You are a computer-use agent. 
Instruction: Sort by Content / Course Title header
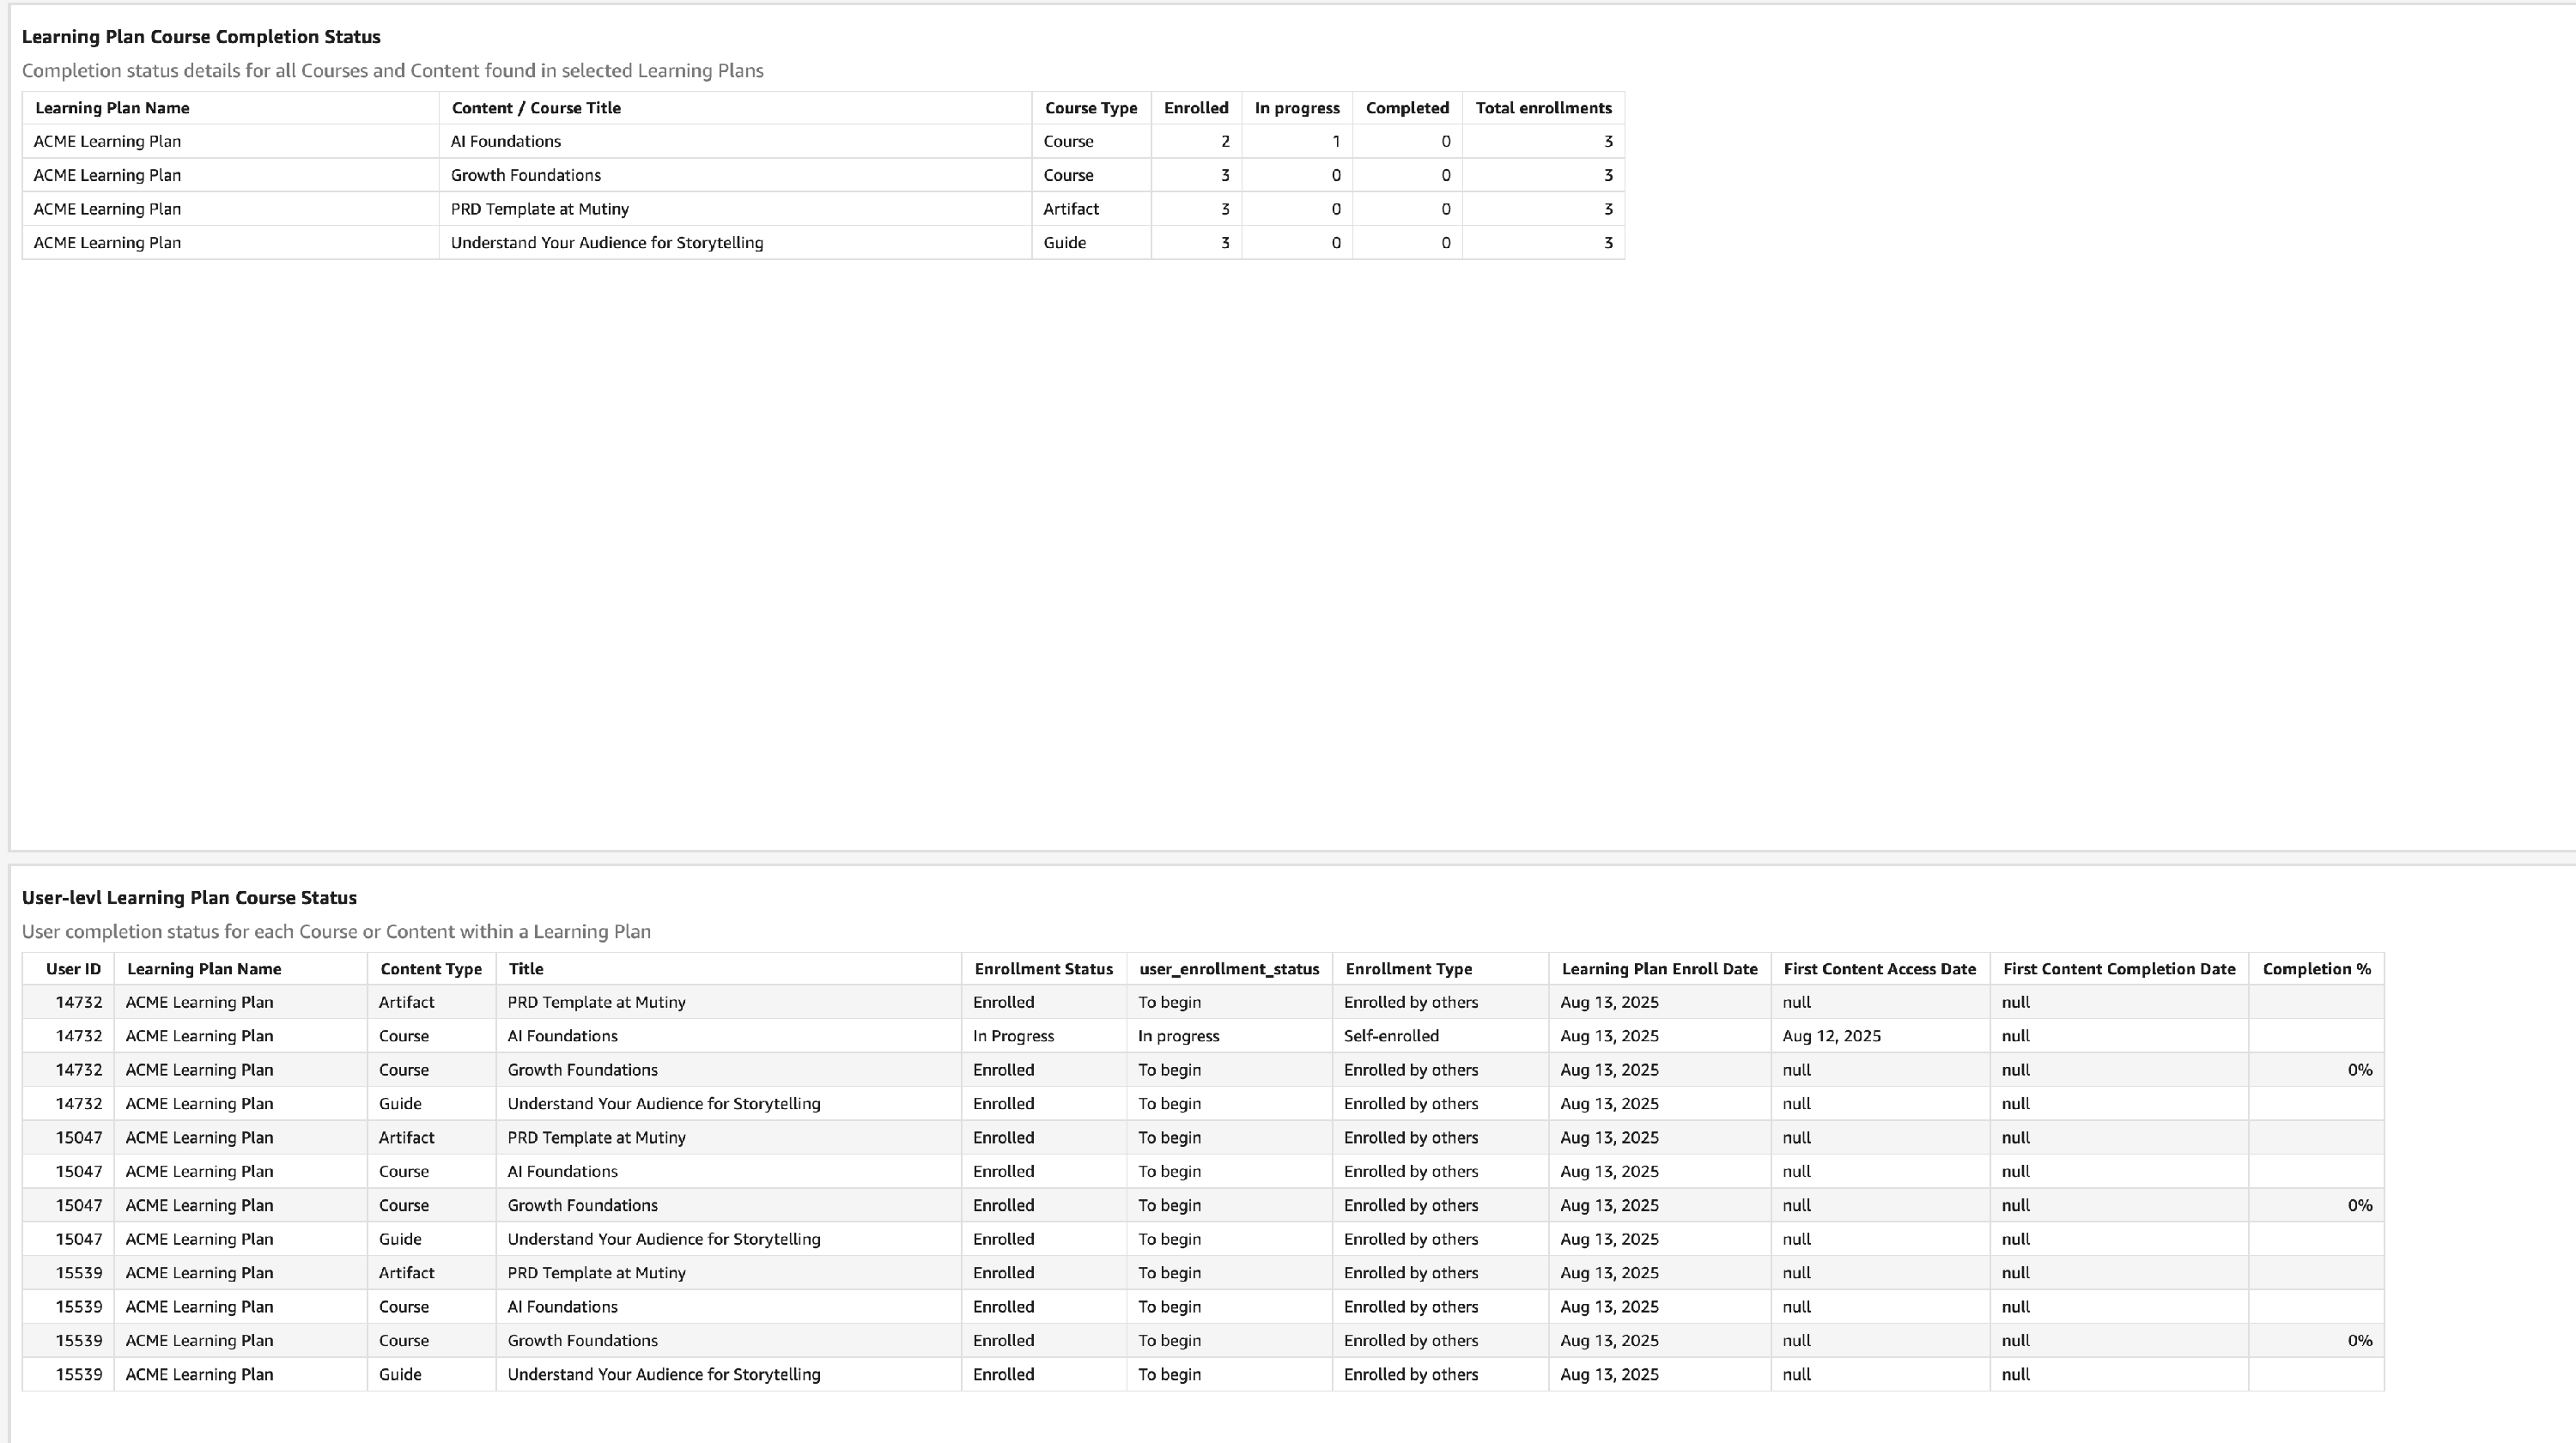(x=536, y=108)
